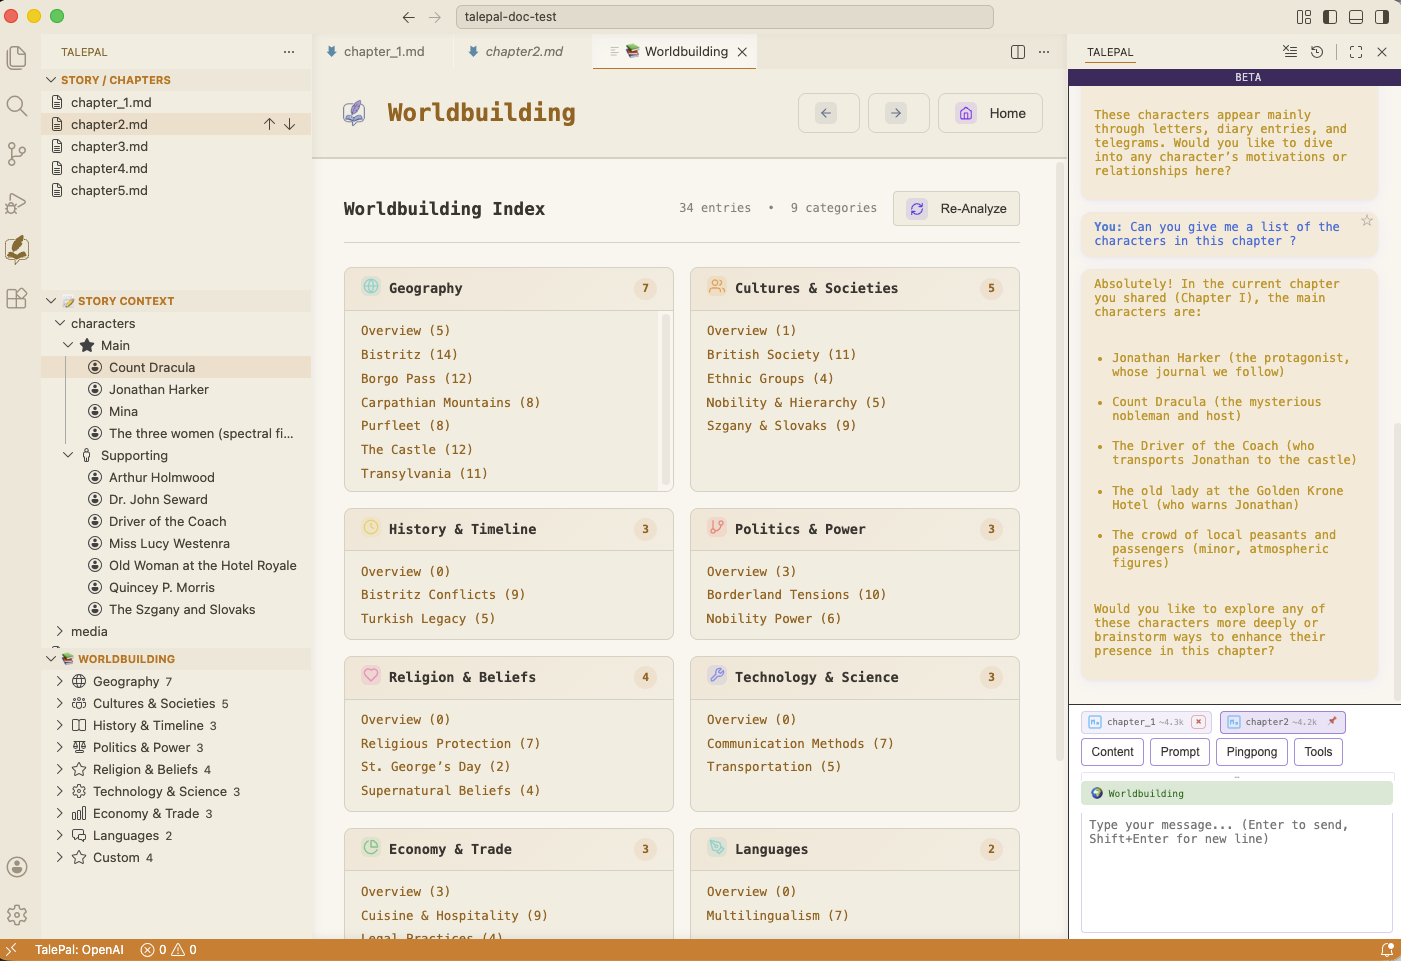Image resolution: width=1401 pixels, height=961 pixels.
Task: Star the user chat message
Action: click(1367, 220)
